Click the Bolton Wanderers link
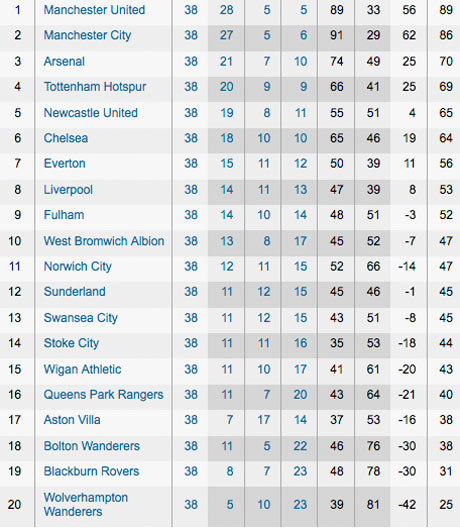This screenshot has height=528, width=460. point(92,446)
